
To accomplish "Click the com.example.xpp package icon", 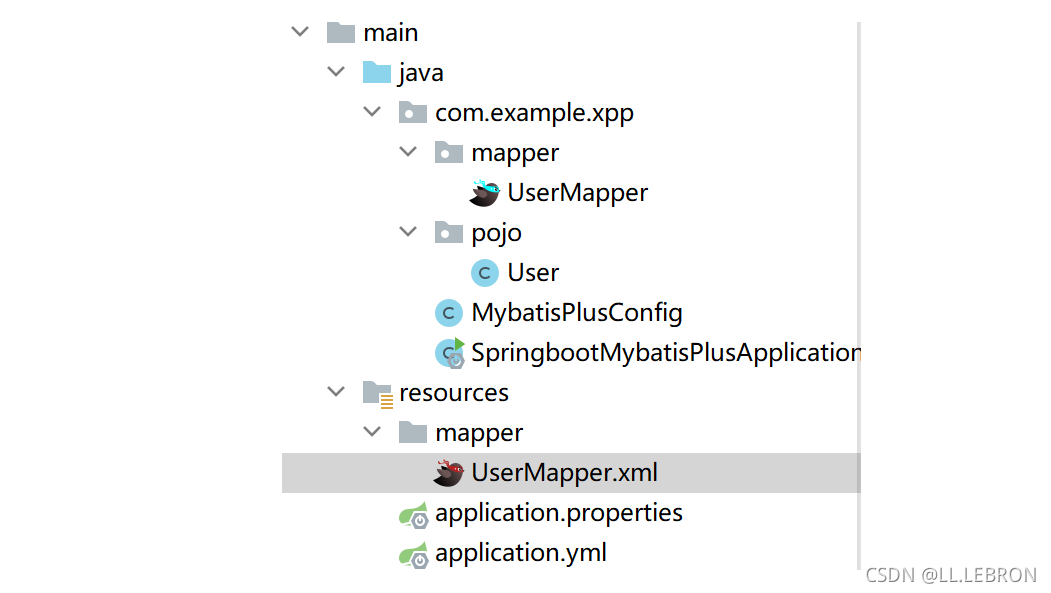I will point(413,113).
